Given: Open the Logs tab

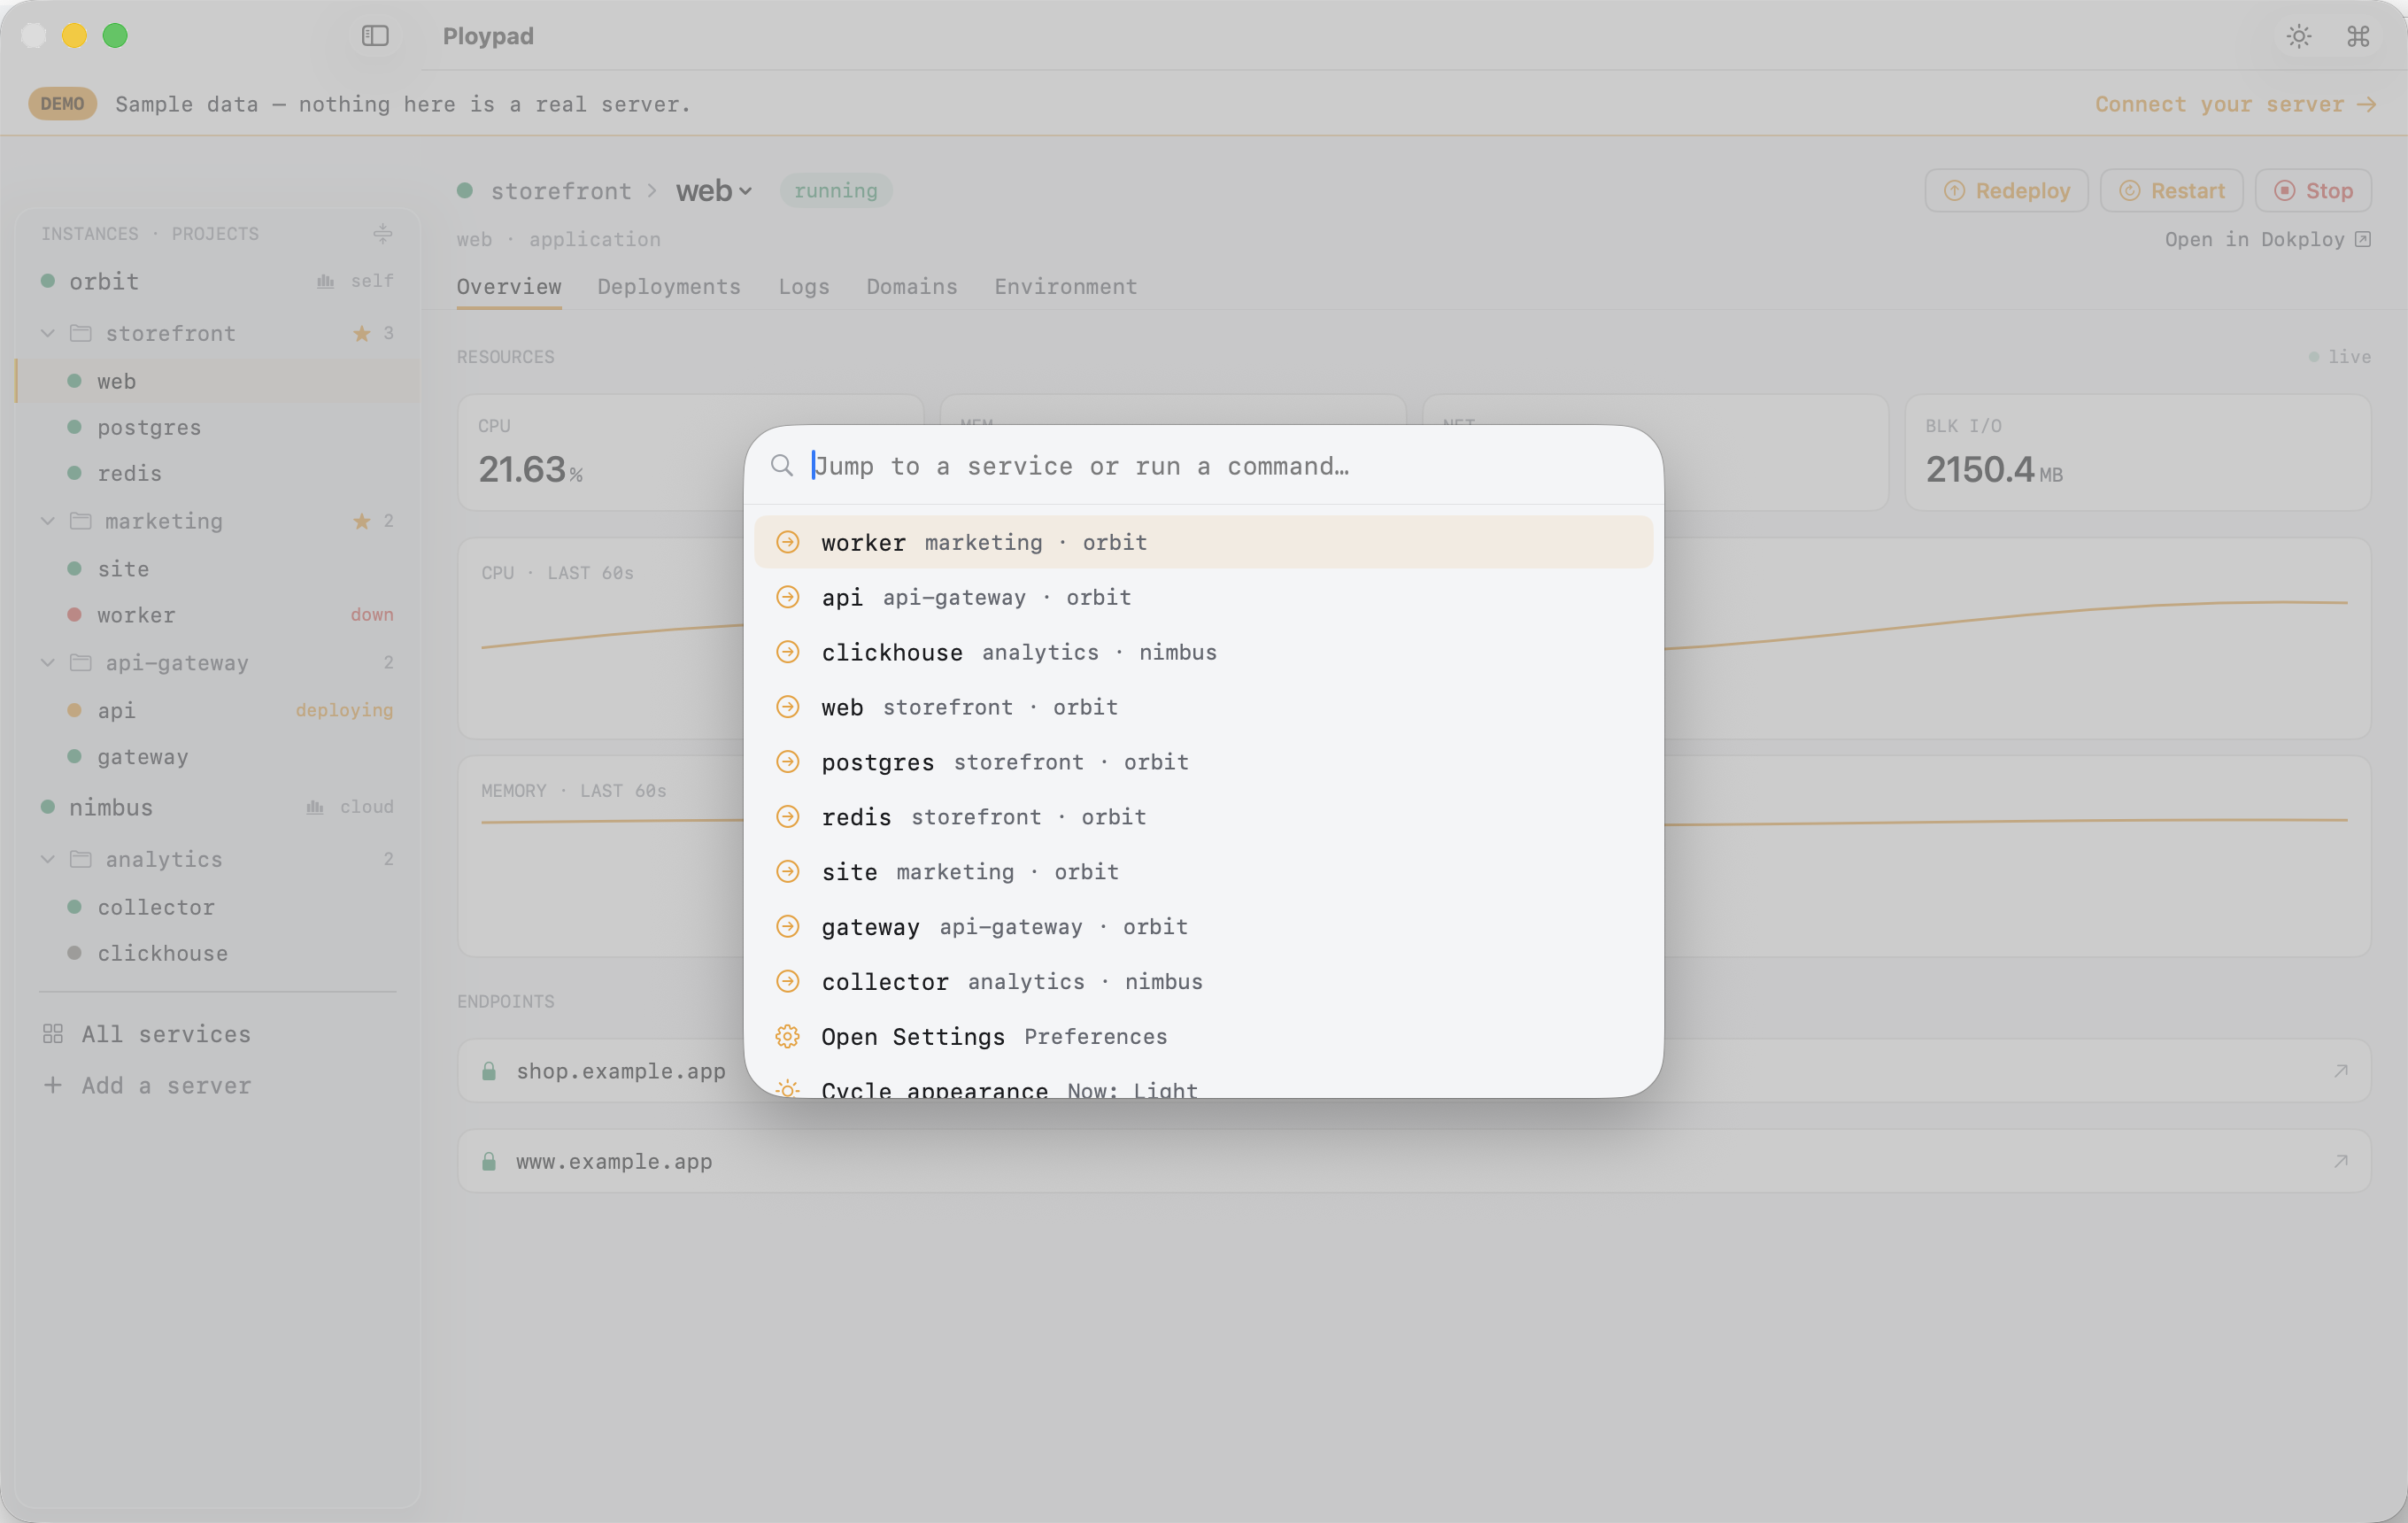Looking at the screenshot, I should [804, 287].
